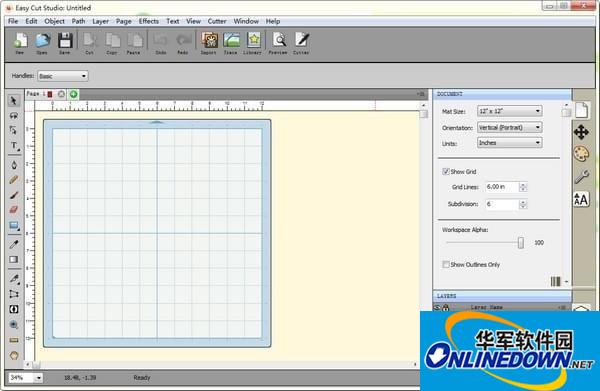Open the Document page panel icon
Image resolution: width=600 pixels, height=391 pixels.
click(x=581, y=110)
